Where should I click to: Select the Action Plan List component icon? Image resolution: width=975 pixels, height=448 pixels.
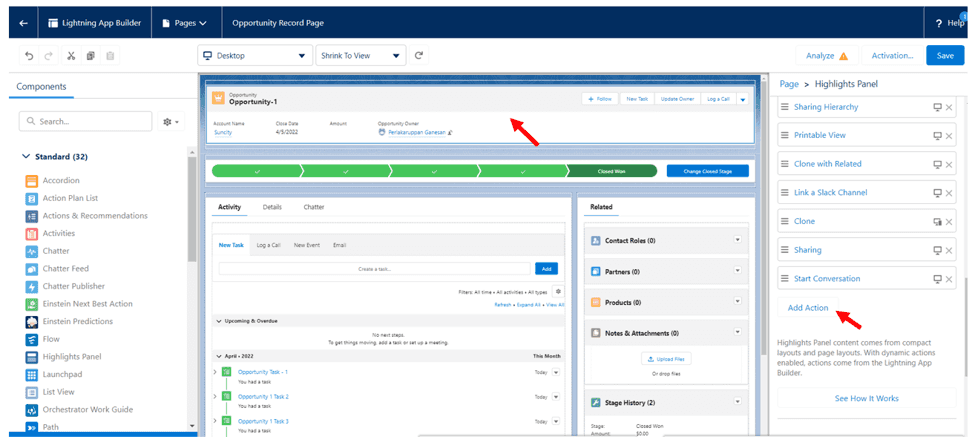pos(32,198)
